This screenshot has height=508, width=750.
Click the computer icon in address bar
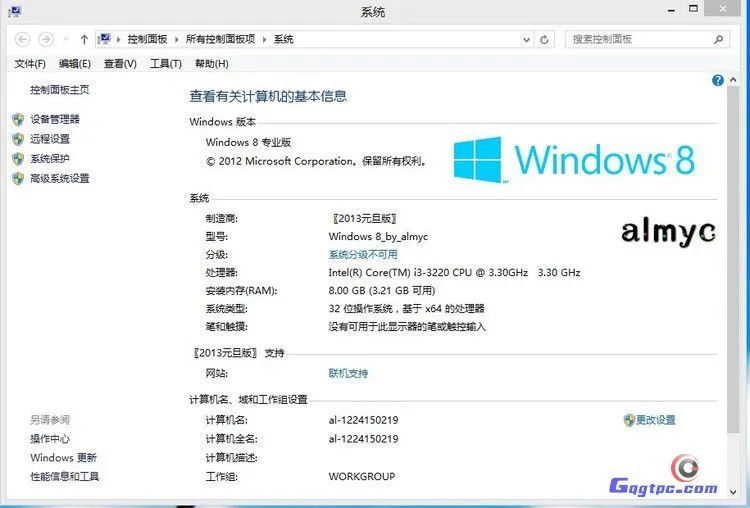pos(104,39)
